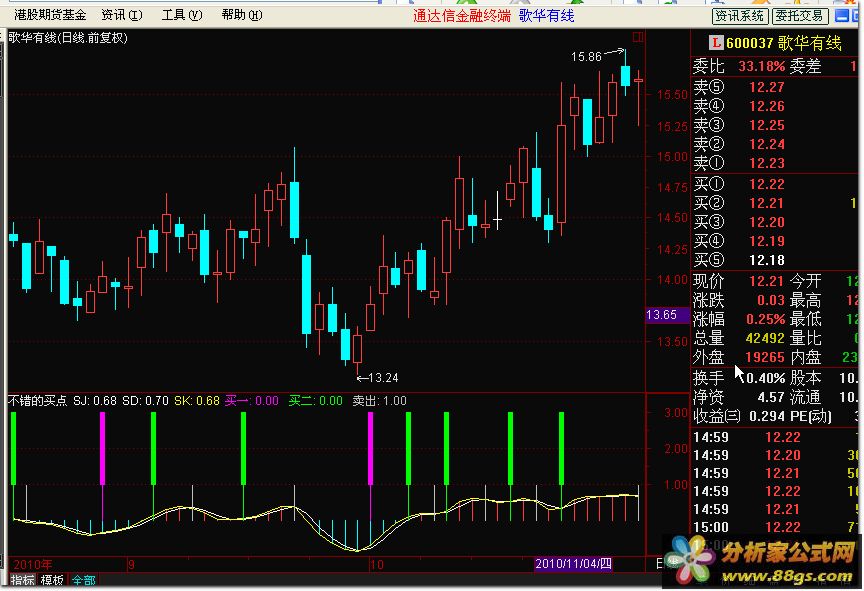Viewport: 864px width, 591px height.
Task: Click the 涨跌 0.03 value
Action: 770,300
